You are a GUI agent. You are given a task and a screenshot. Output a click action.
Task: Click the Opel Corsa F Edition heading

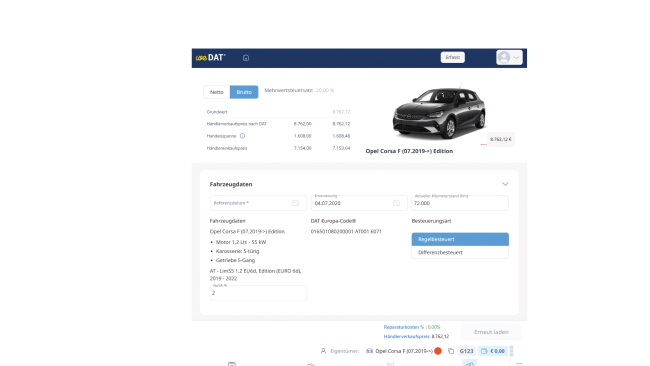409,151
